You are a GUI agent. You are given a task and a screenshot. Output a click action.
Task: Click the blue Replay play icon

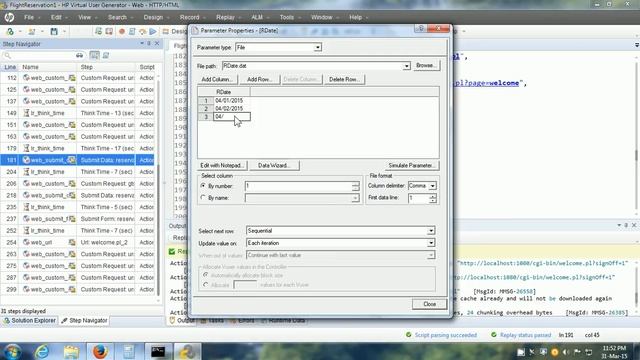click(x=153, y=31)
